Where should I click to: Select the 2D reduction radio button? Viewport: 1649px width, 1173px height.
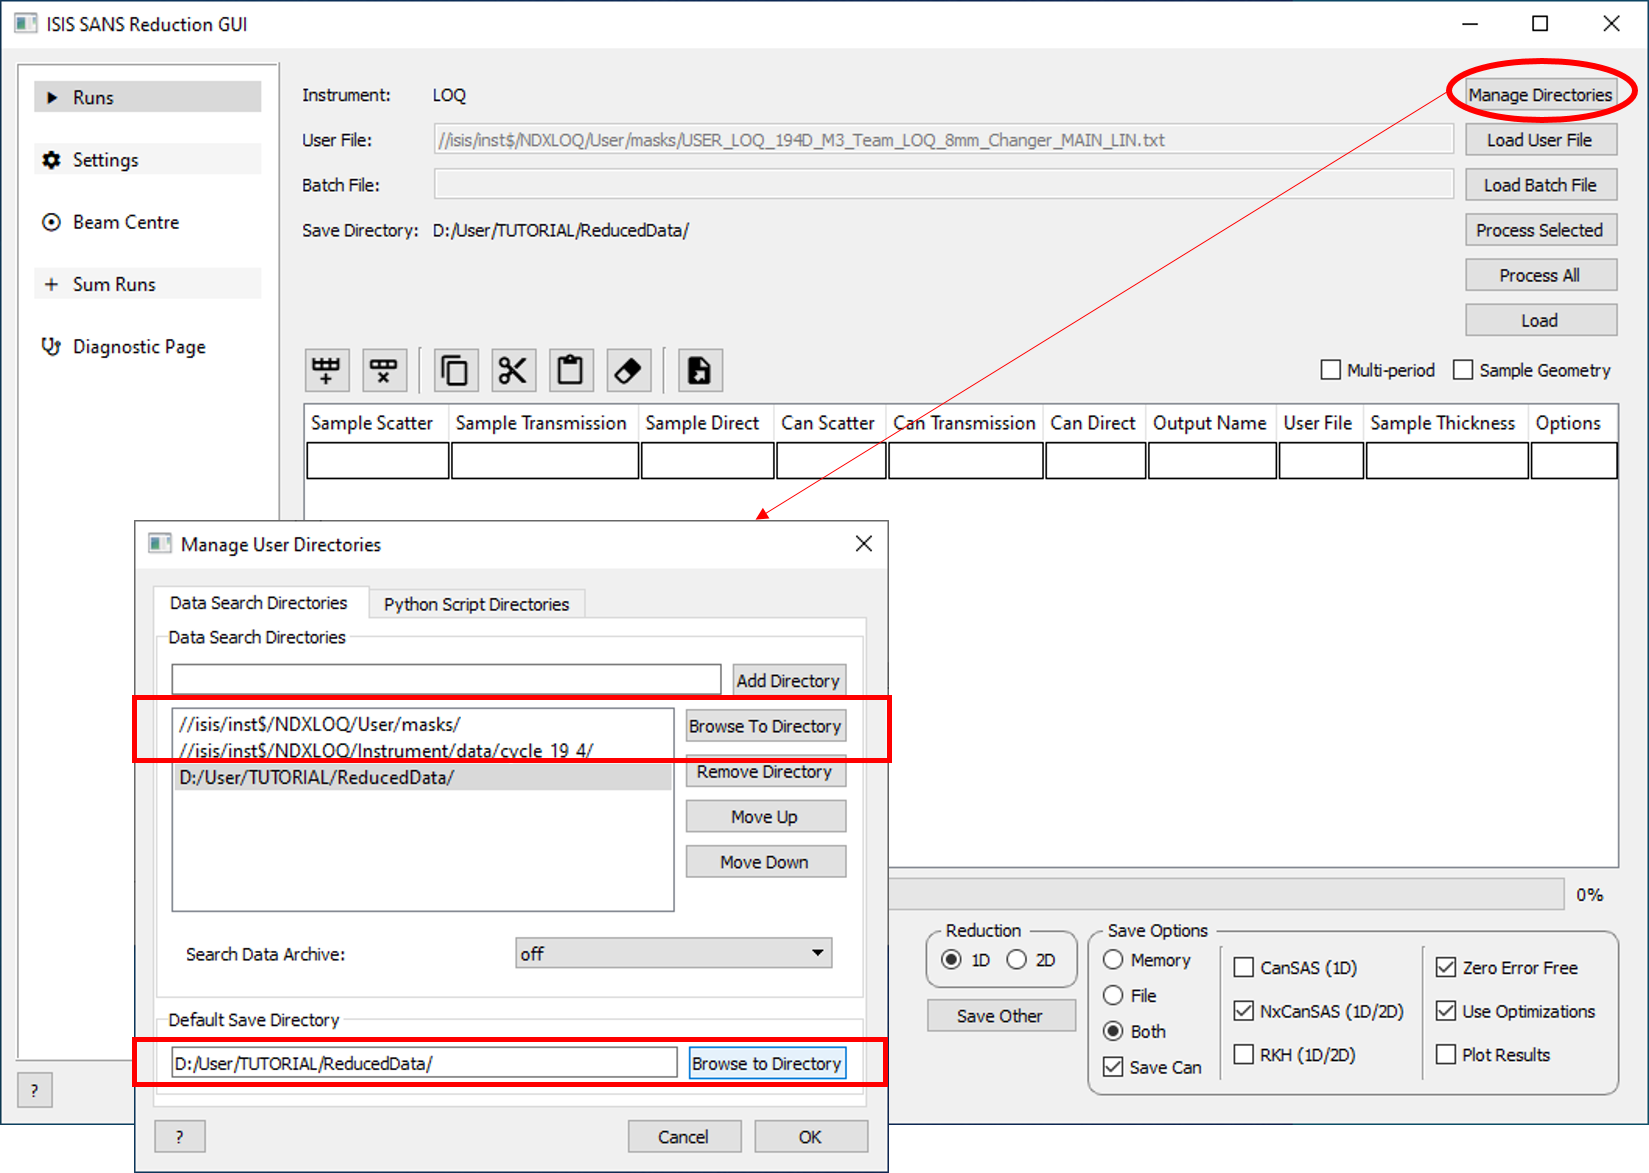[1017, 960]
